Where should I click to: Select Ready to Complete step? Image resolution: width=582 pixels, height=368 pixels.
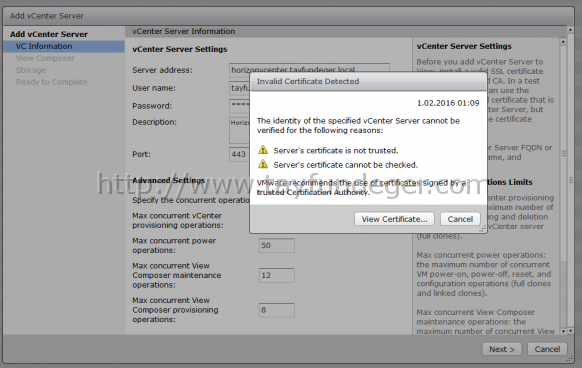click(52, 82)
